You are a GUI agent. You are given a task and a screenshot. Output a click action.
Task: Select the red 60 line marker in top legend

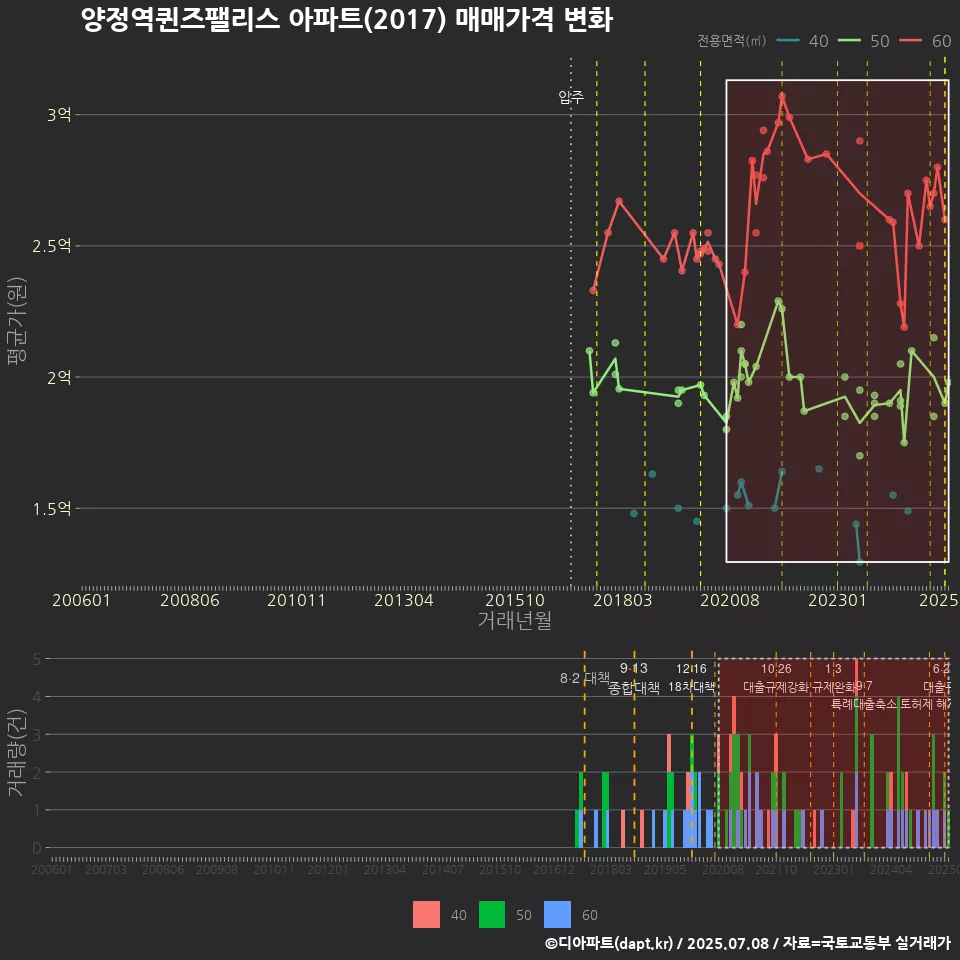pyautogui.click(x=910, y=41)
